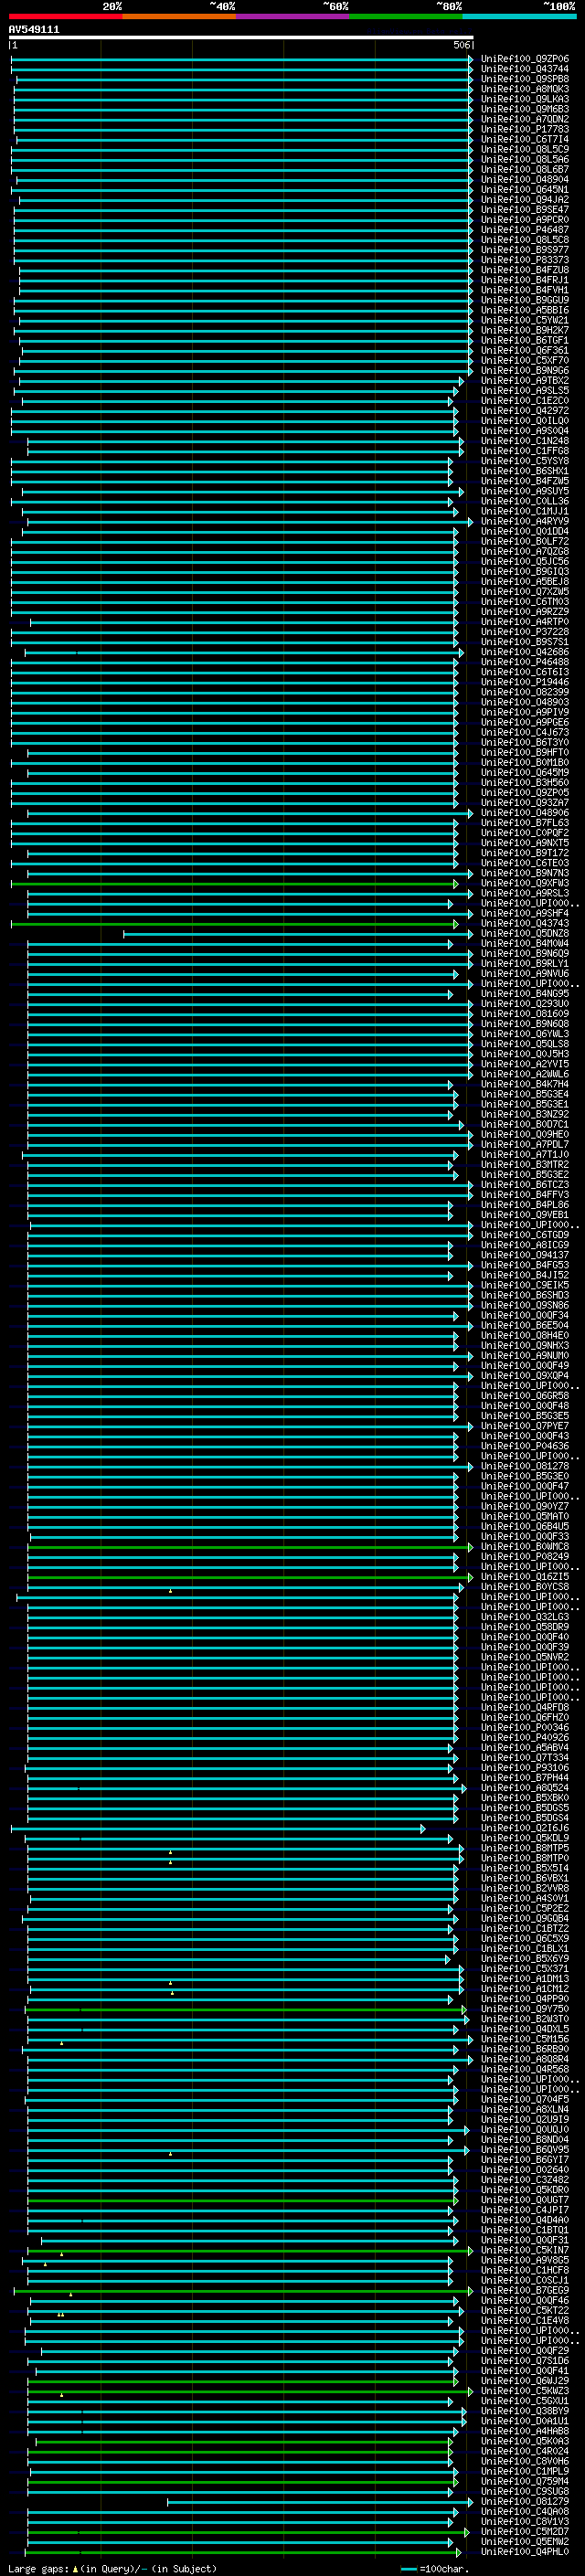The height and width of the screenshot is (2576, 585).
Task: Select hit label UniRef100_C1MJJ1
Action: (525, 511)
